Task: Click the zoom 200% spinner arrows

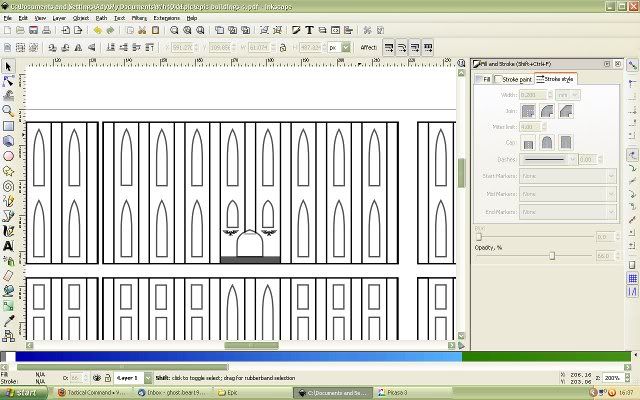Action: click(628, 378)
